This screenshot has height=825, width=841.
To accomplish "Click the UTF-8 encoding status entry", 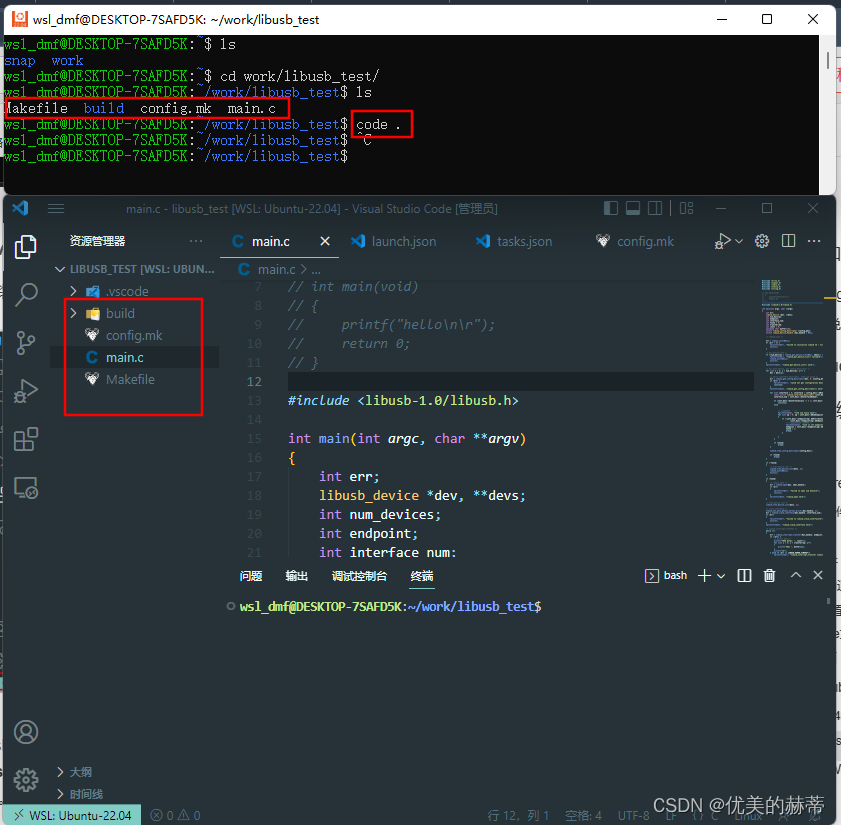I will click(633, 815).
